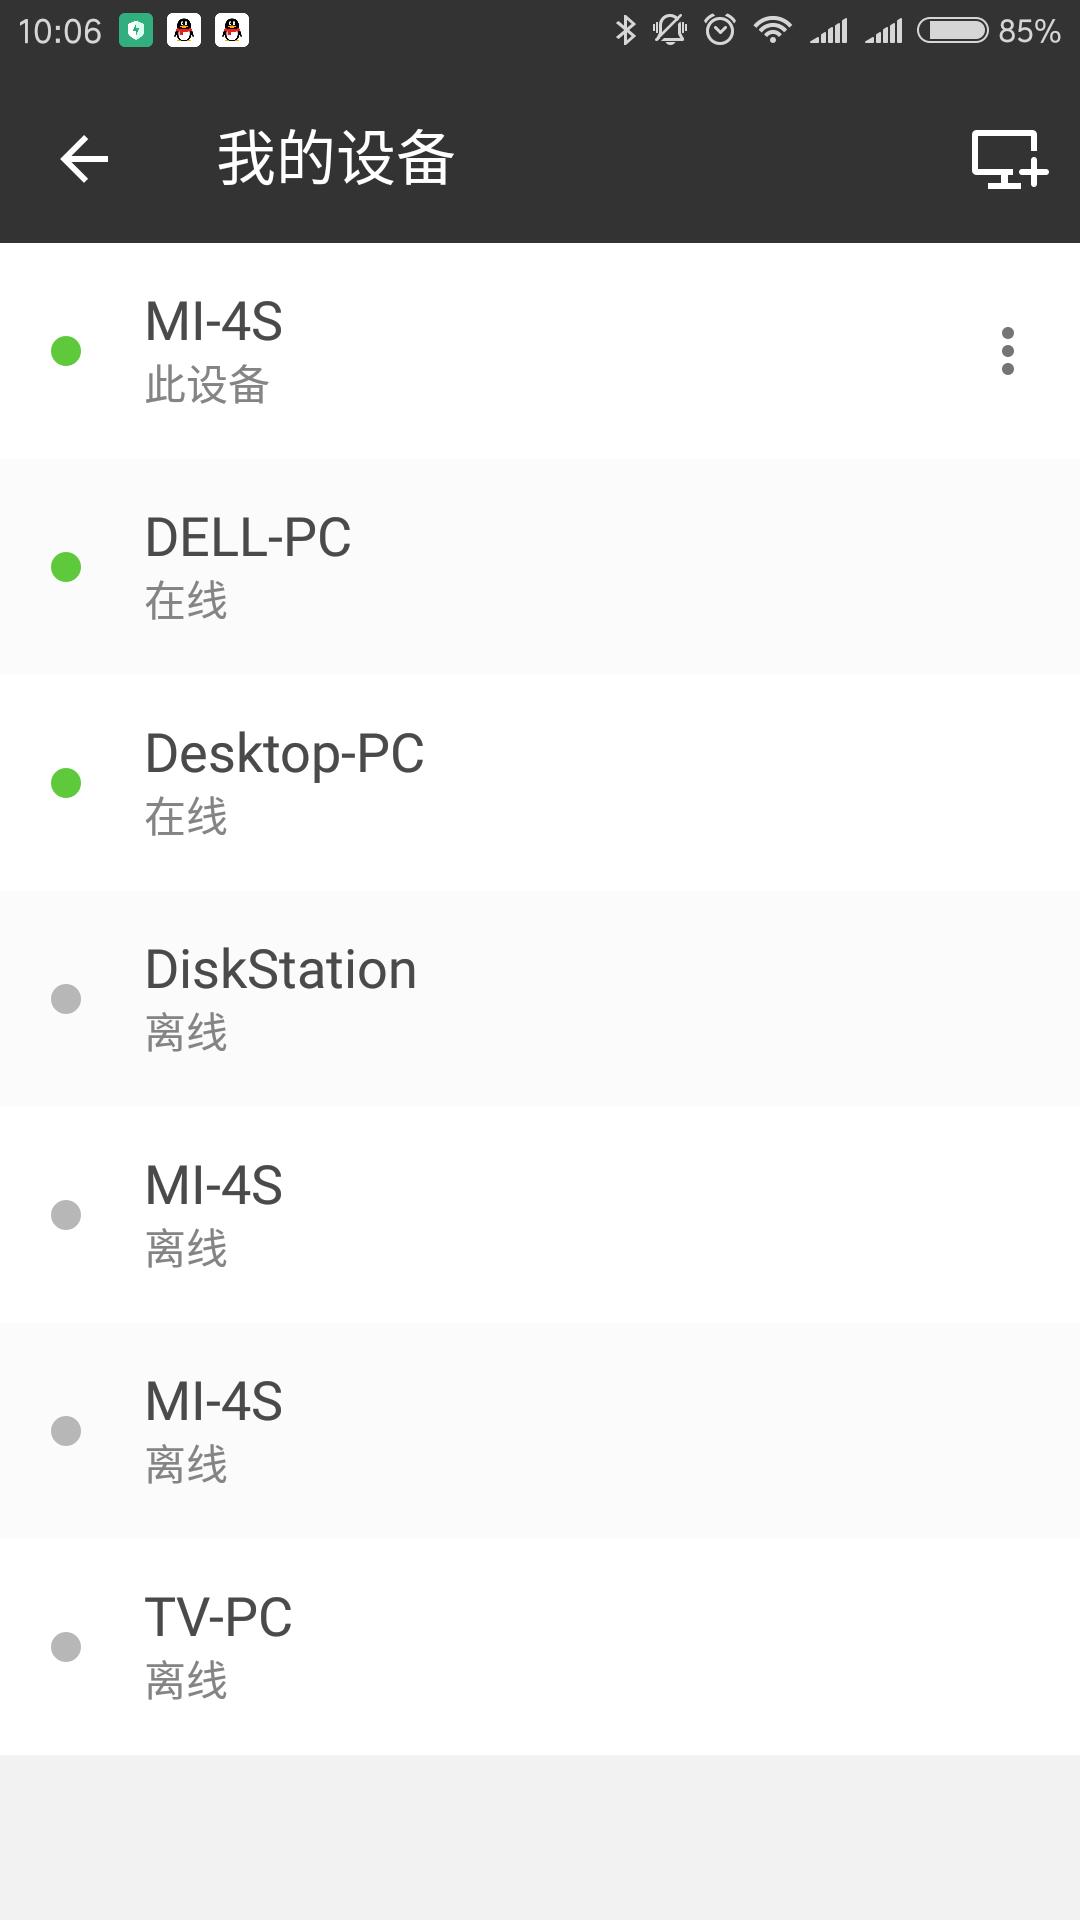Tap the Bluetooth status bar icon

[625, 31]
